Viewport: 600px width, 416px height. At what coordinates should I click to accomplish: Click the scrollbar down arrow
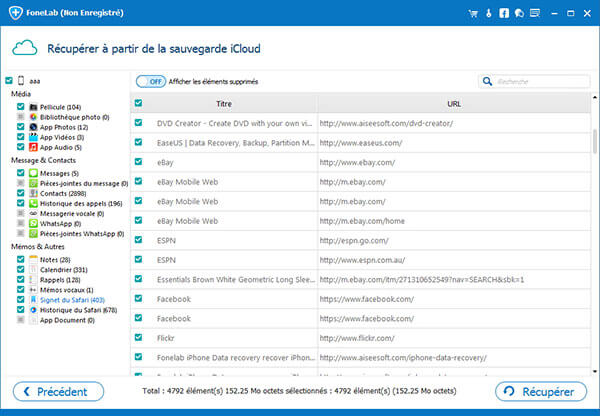tap(595, 371)
